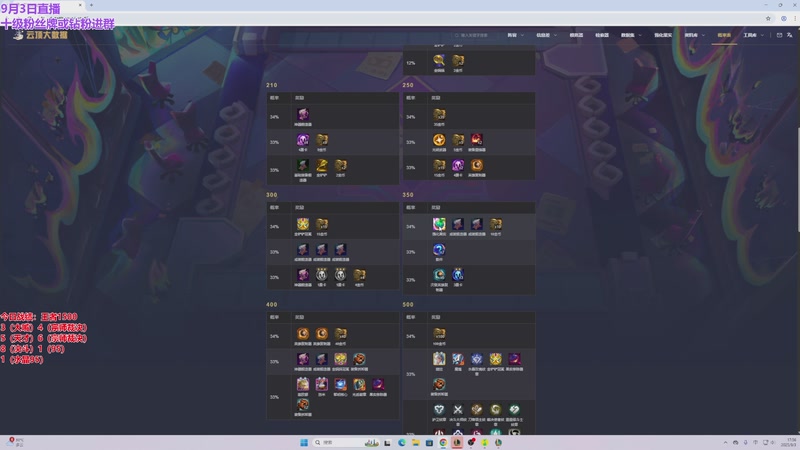
Task: Click the purple anvil icon in table 300
Action: click(303, 274)
